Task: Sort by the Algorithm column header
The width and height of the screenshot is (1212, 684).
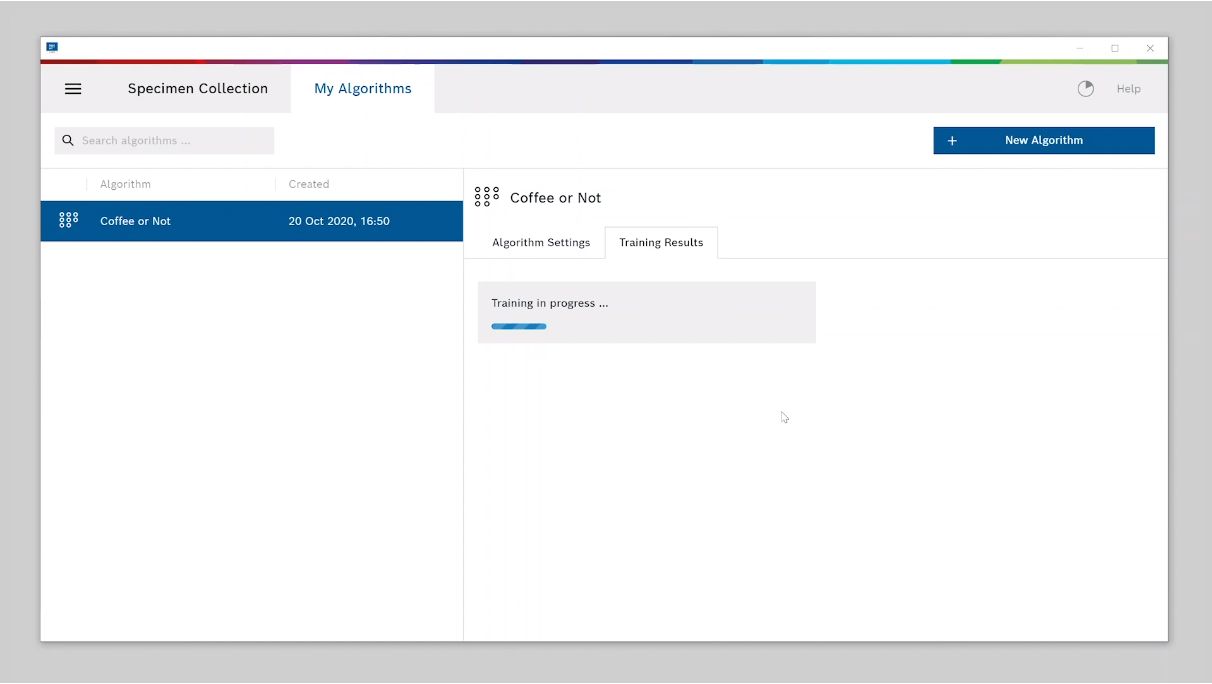Action: (x=126, y=184)
